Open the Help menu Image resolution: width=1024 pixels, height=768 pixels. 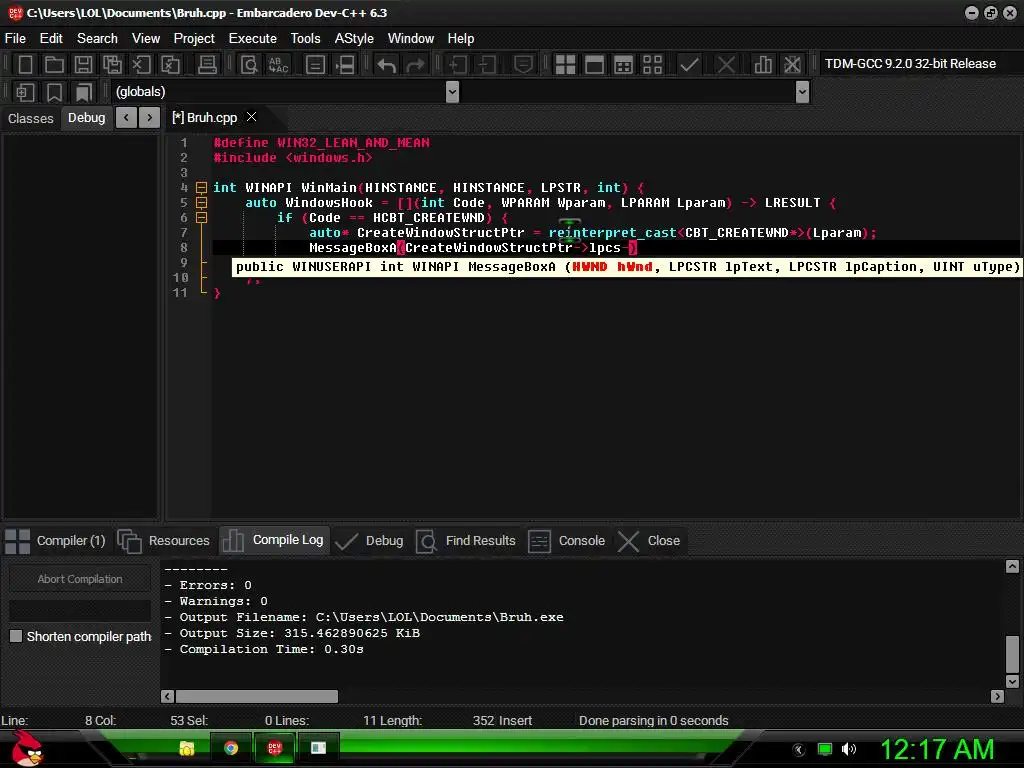(x=461, y=39)
